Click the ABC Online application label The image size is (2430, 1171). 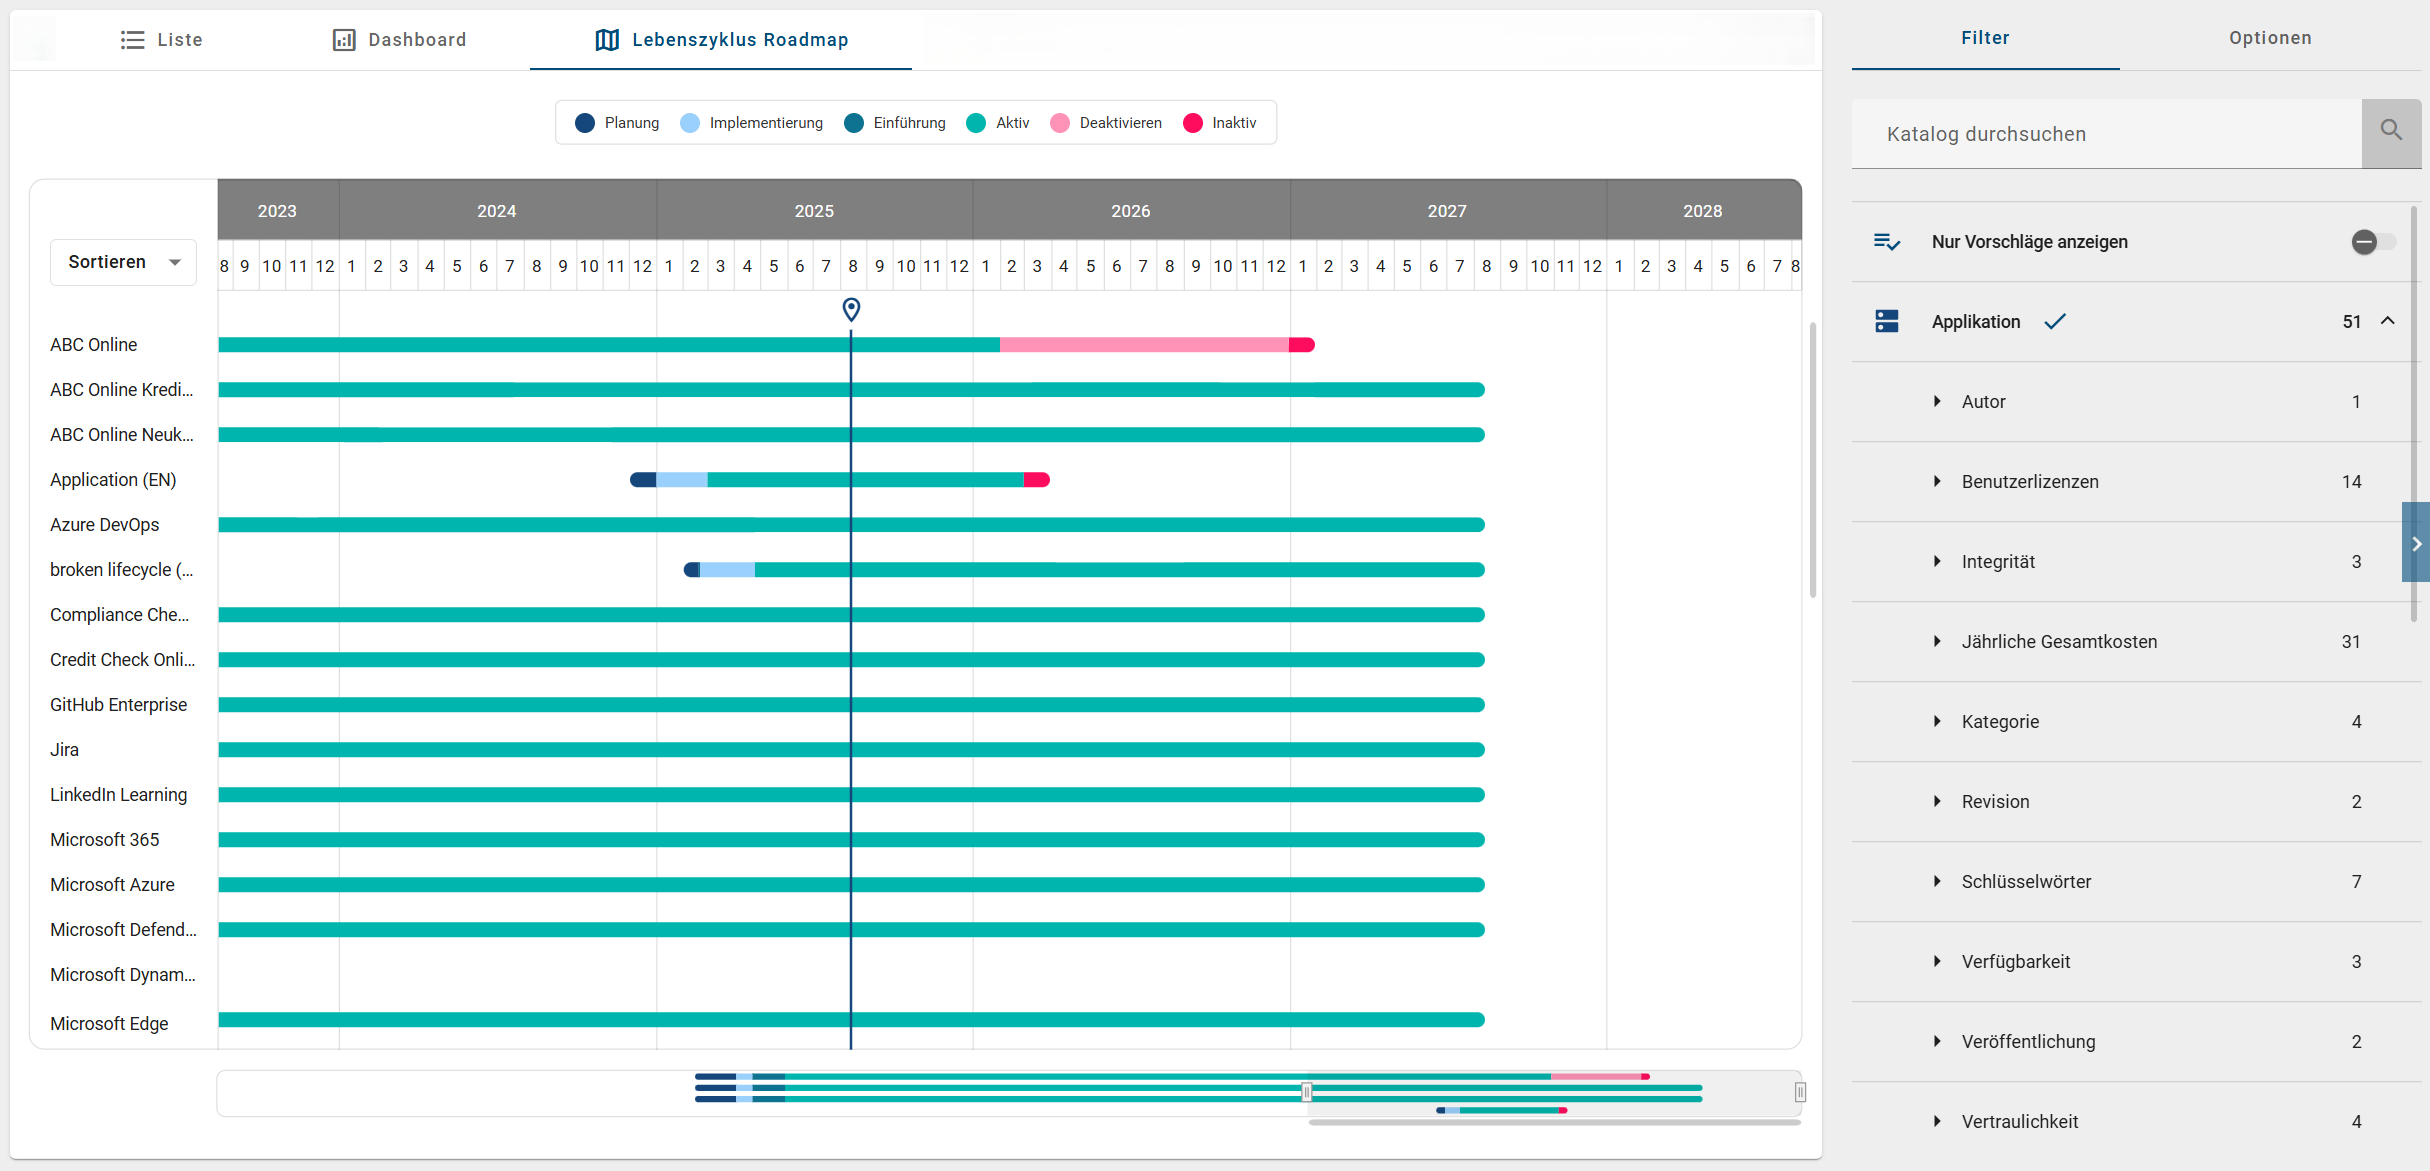94,345
